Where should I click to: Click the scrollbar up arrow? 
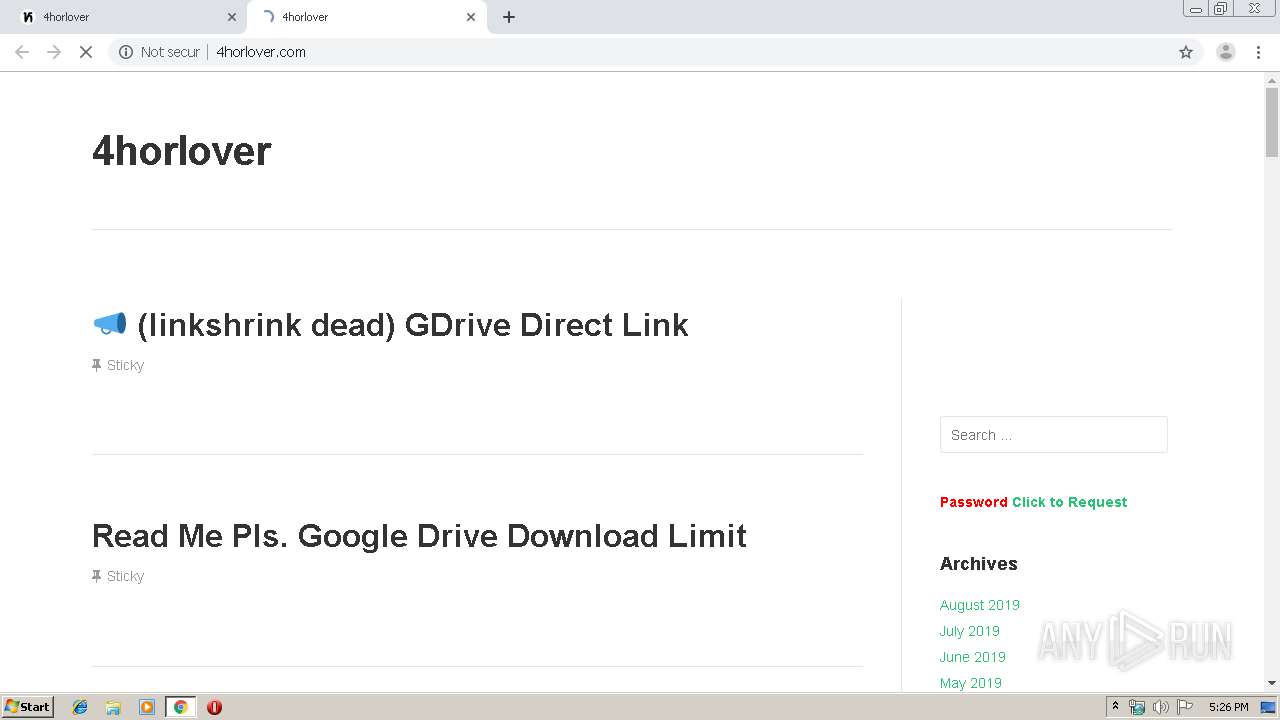pos(1272,79)
